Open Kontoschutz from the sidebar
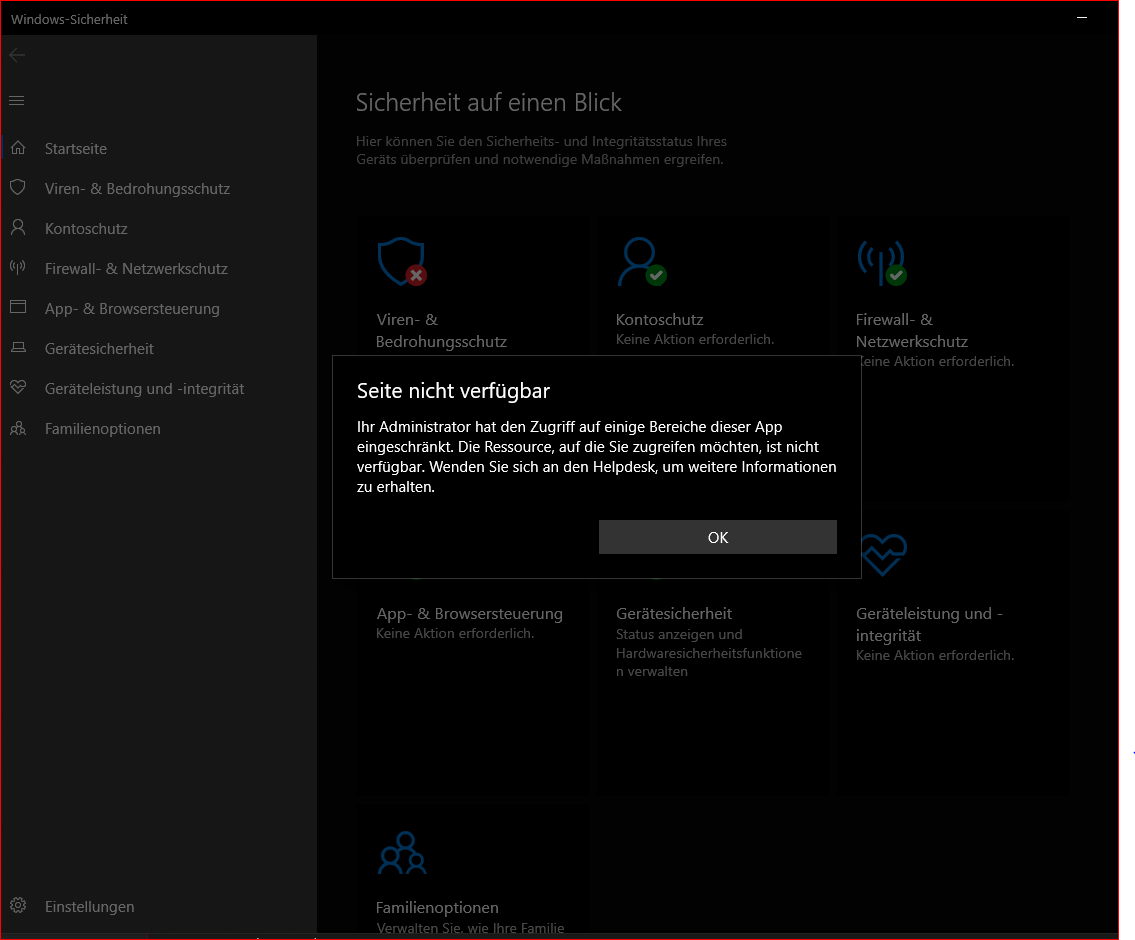This screenshot has height=940, width=1135. click(86, 229)
